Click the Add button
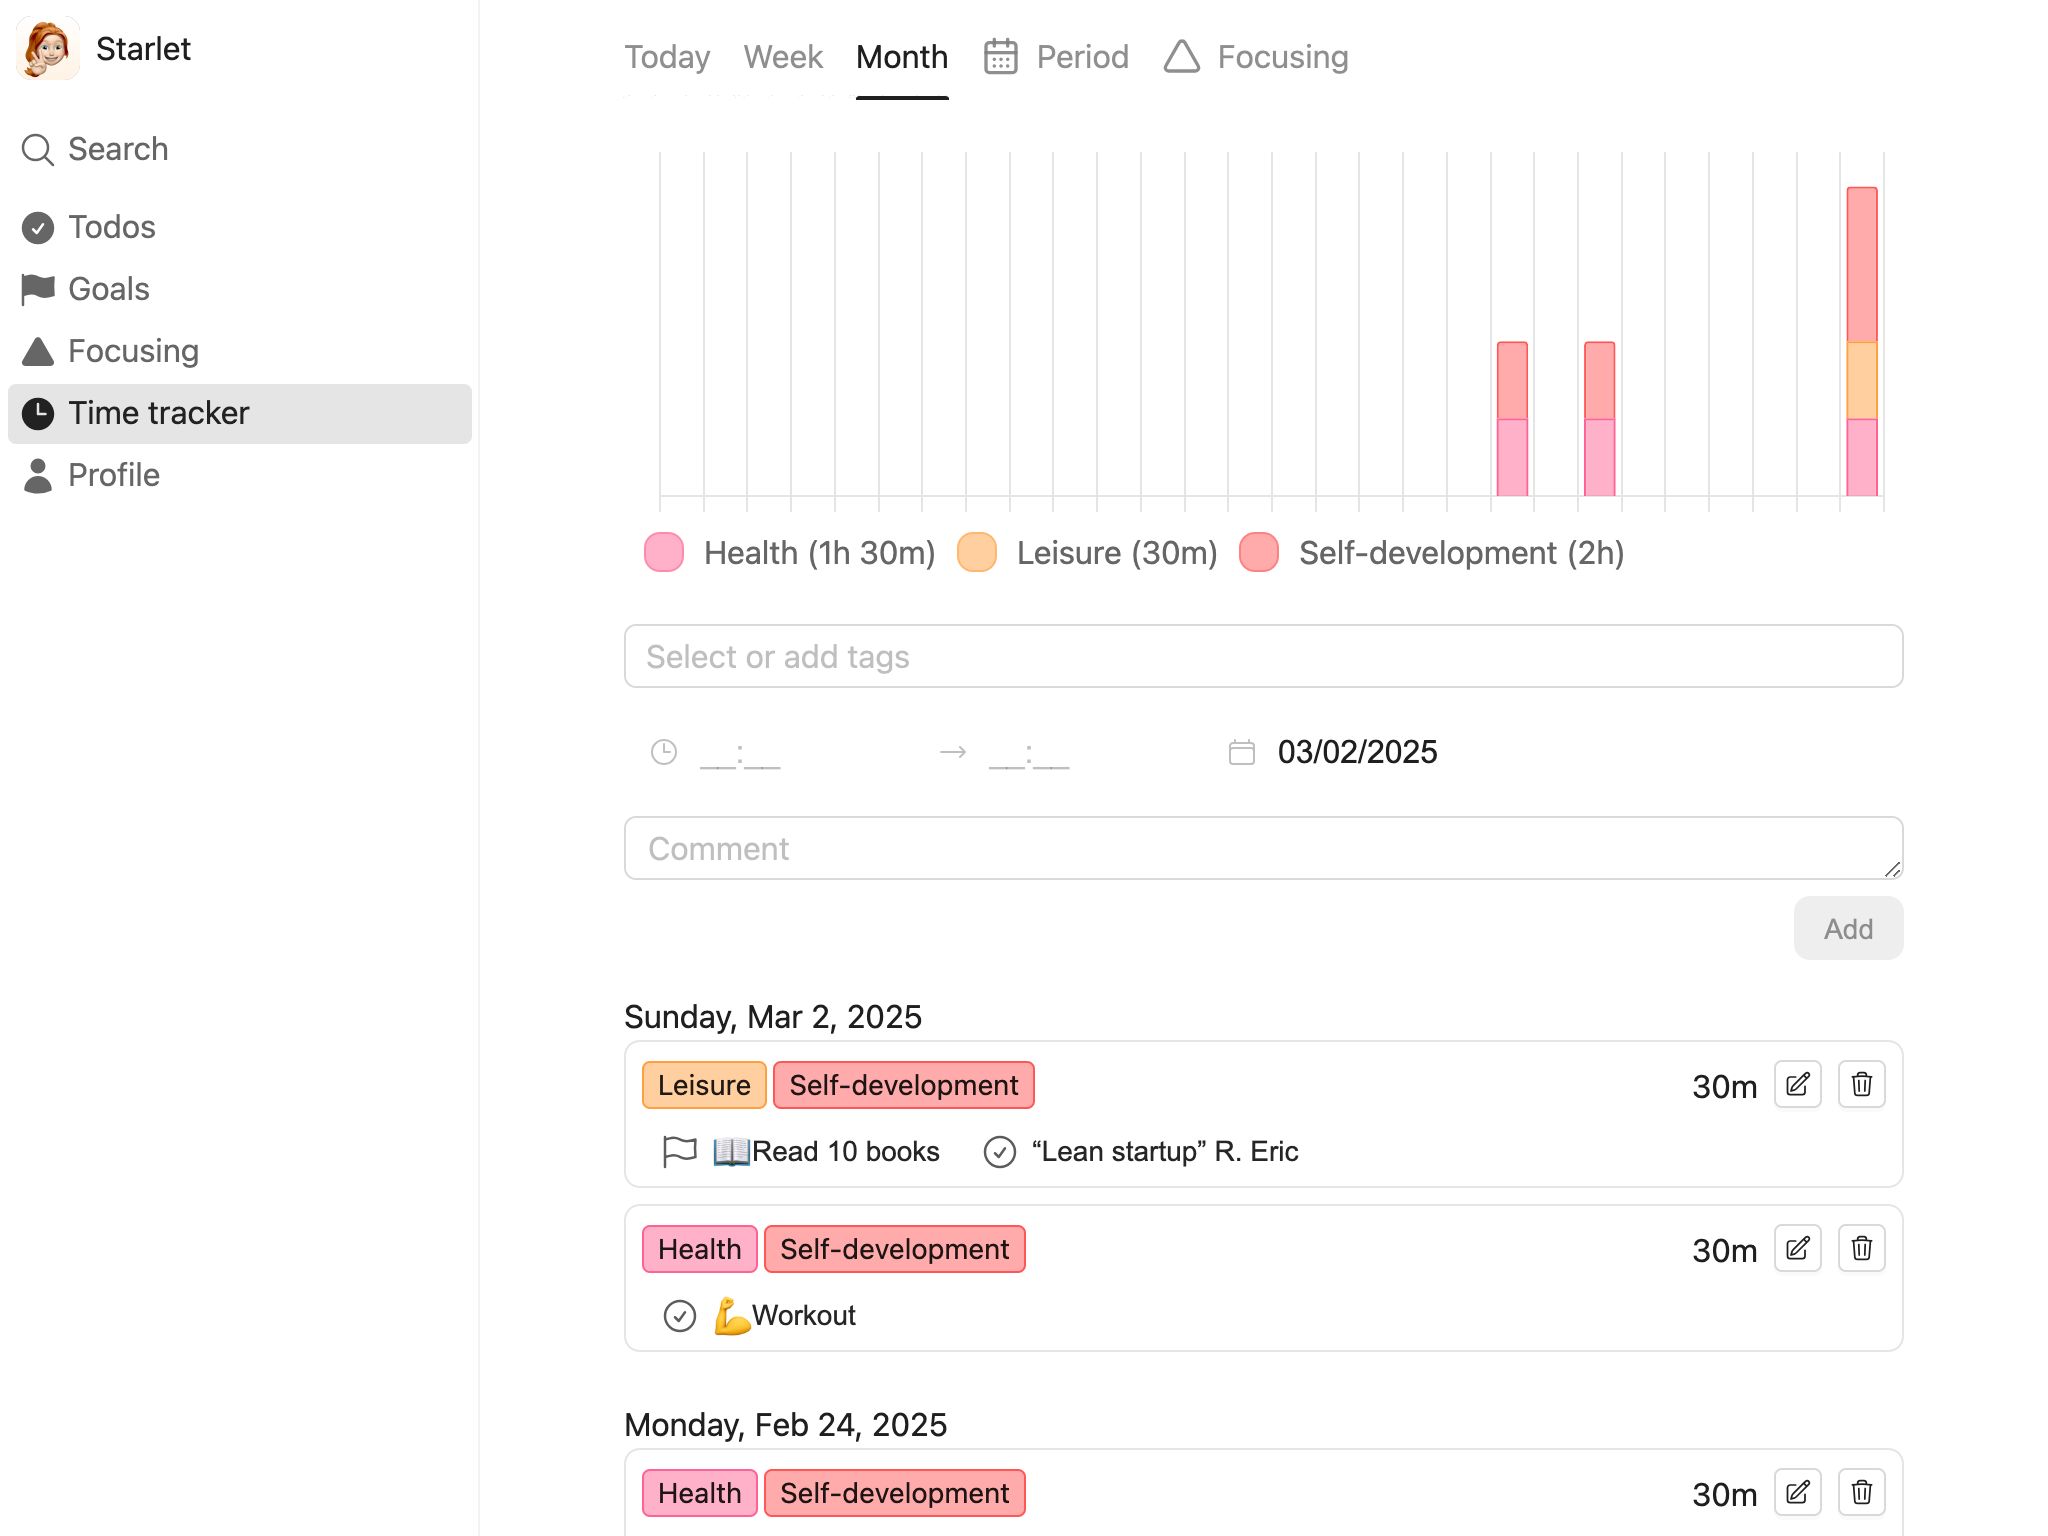 (1848, 929)
